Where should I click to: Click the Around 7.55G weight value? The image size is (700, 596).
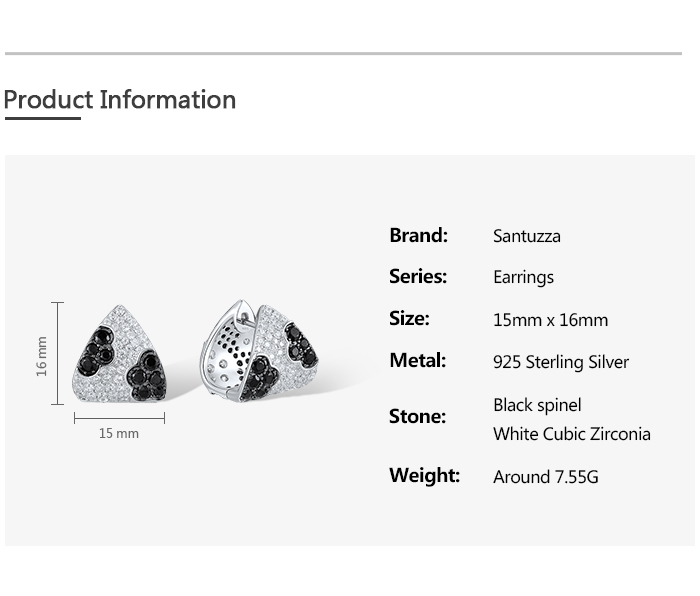(545, 477)
